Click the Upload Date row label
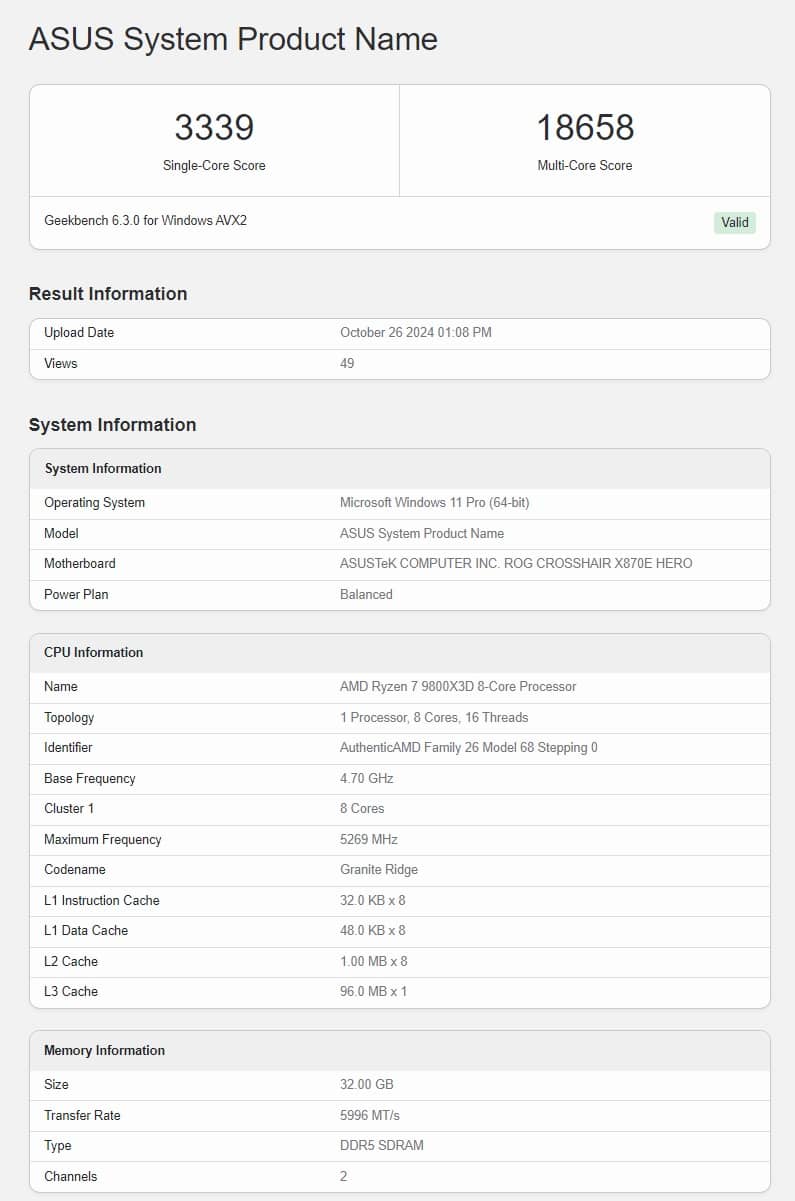The image size is (795, 1201). pos(79,332)
